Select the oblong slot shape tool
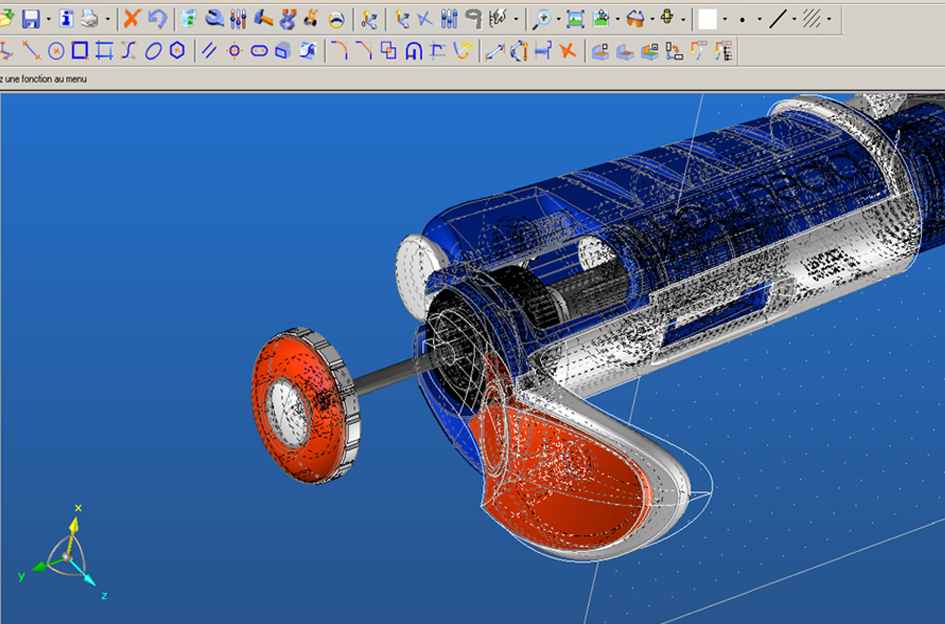 [259, 51]
